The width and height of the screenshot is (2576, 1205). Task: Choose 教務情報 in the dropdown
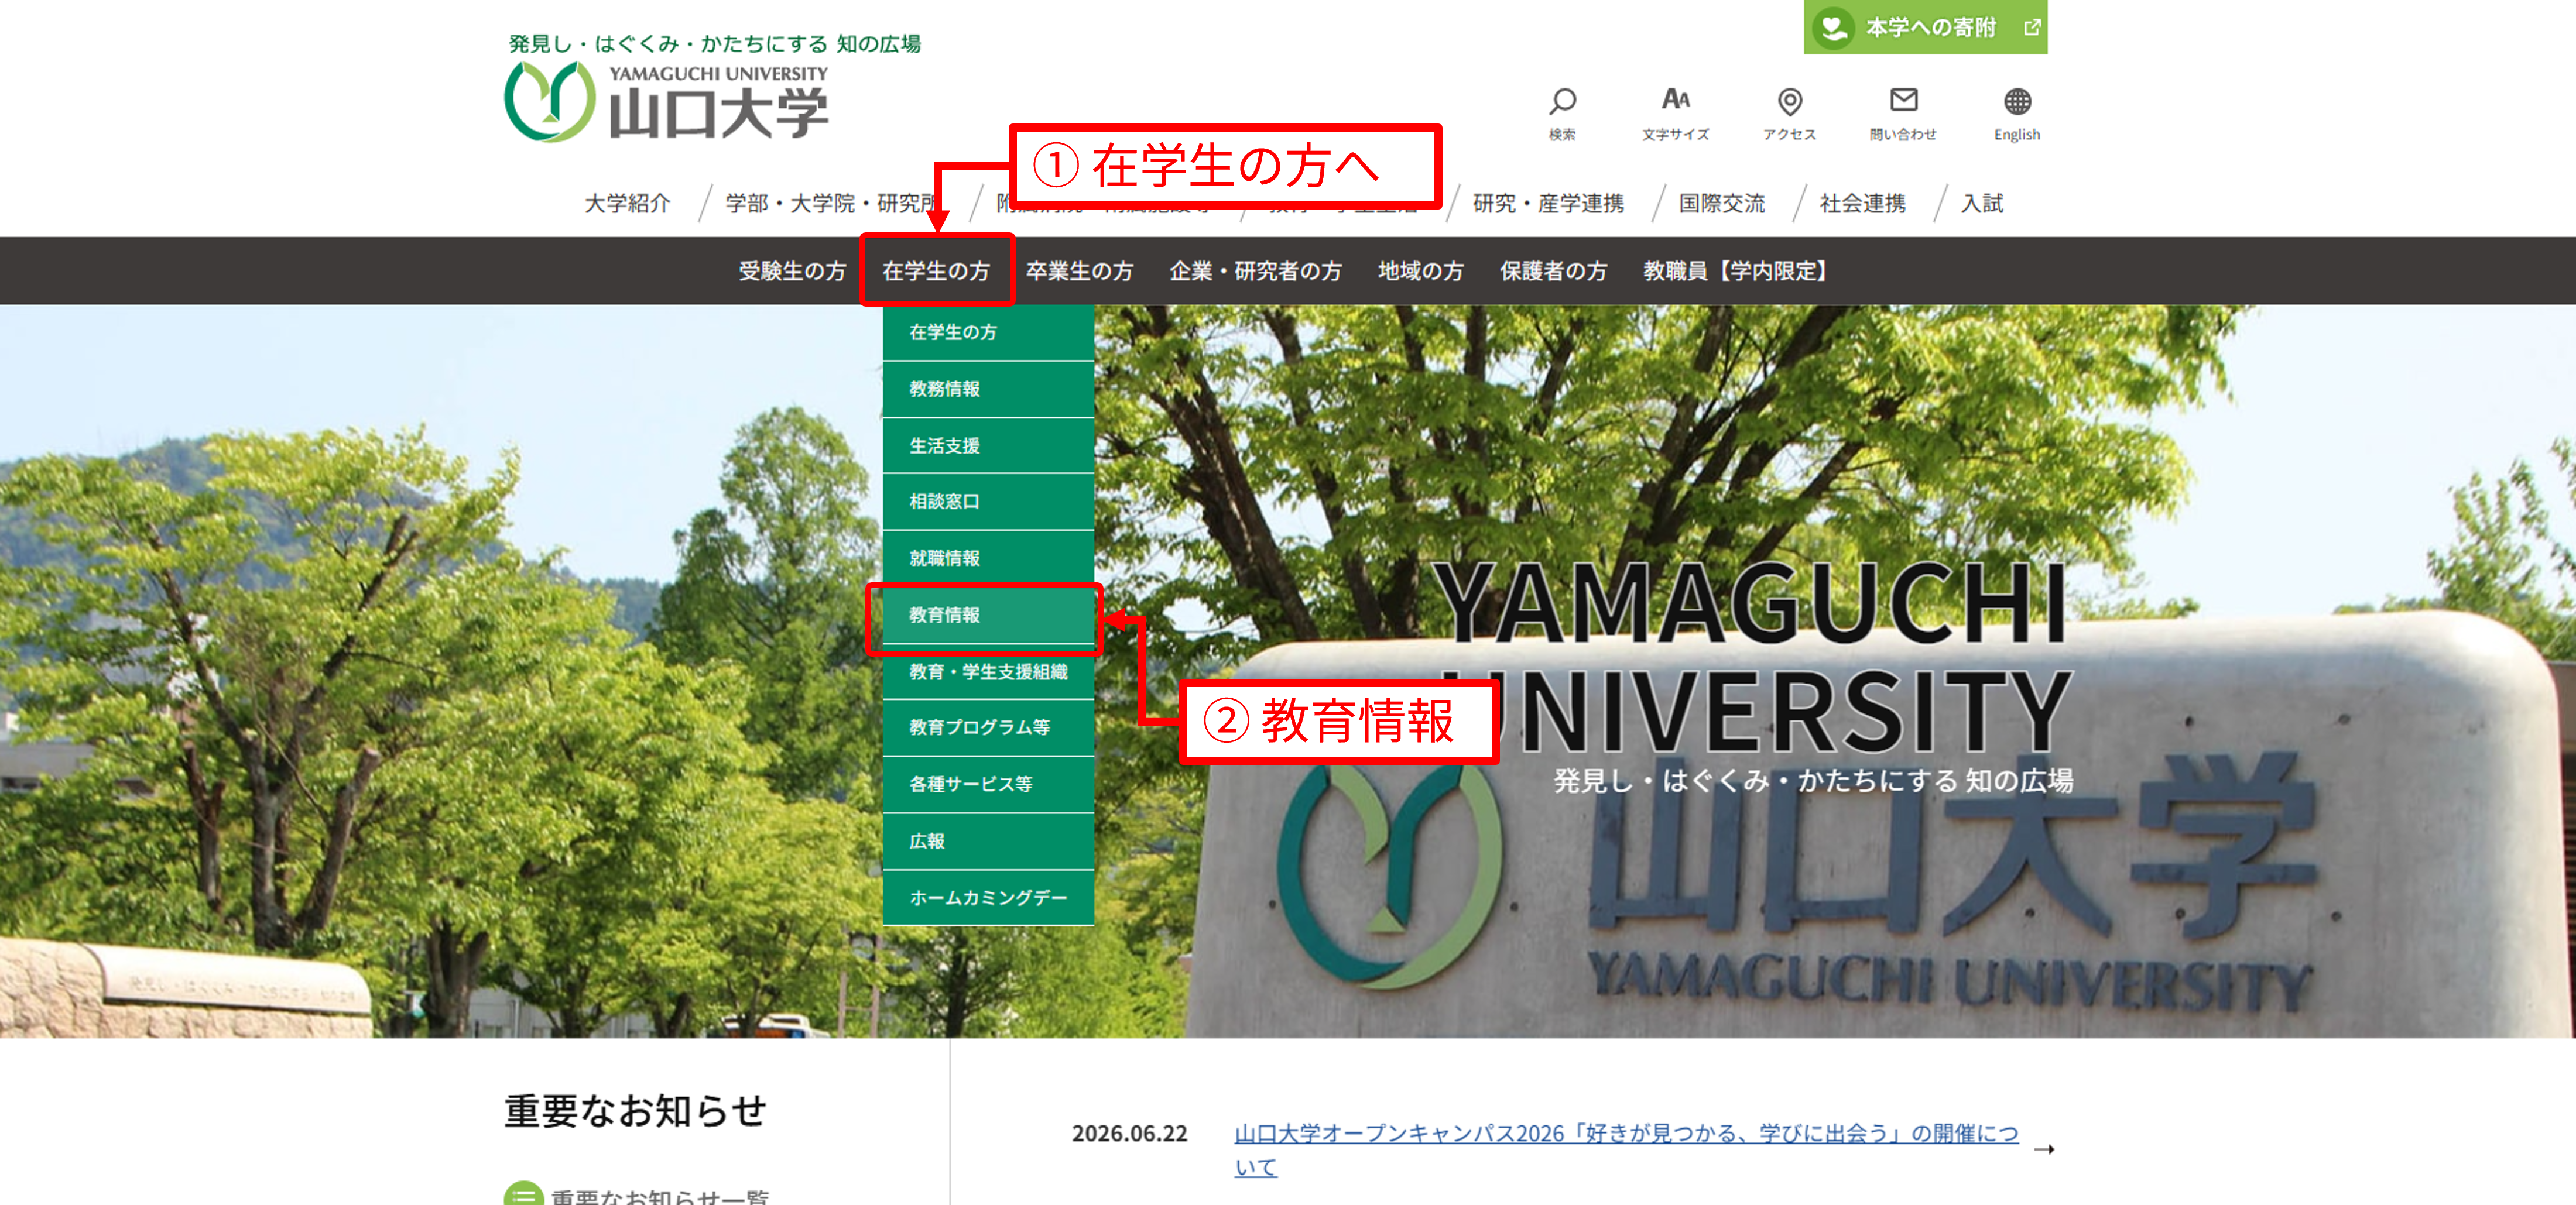[988, 389]
